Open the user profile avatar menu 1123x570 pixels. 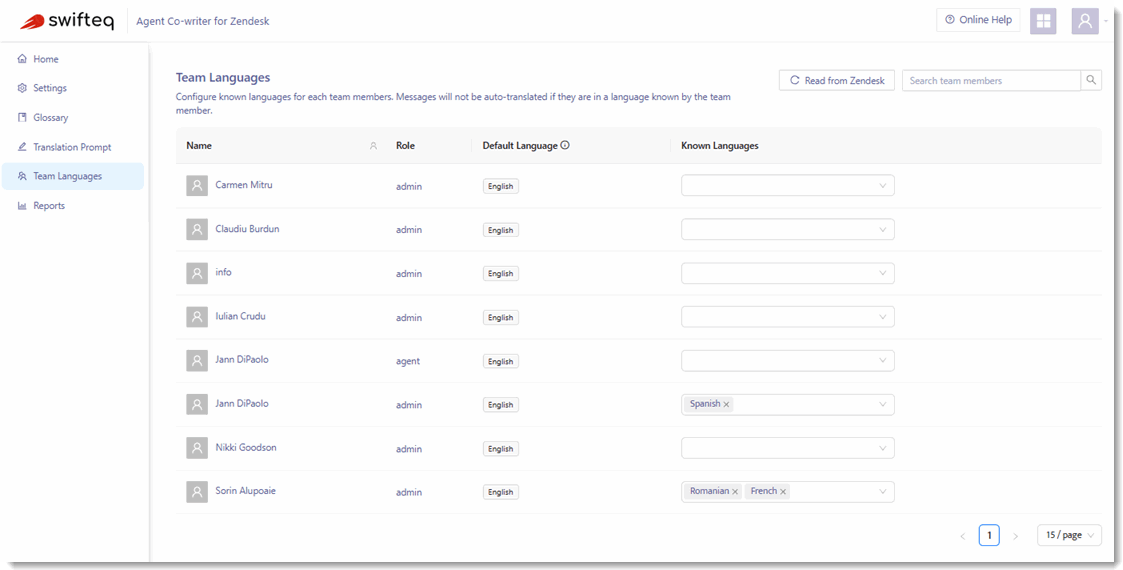[x=1085, y=21]
